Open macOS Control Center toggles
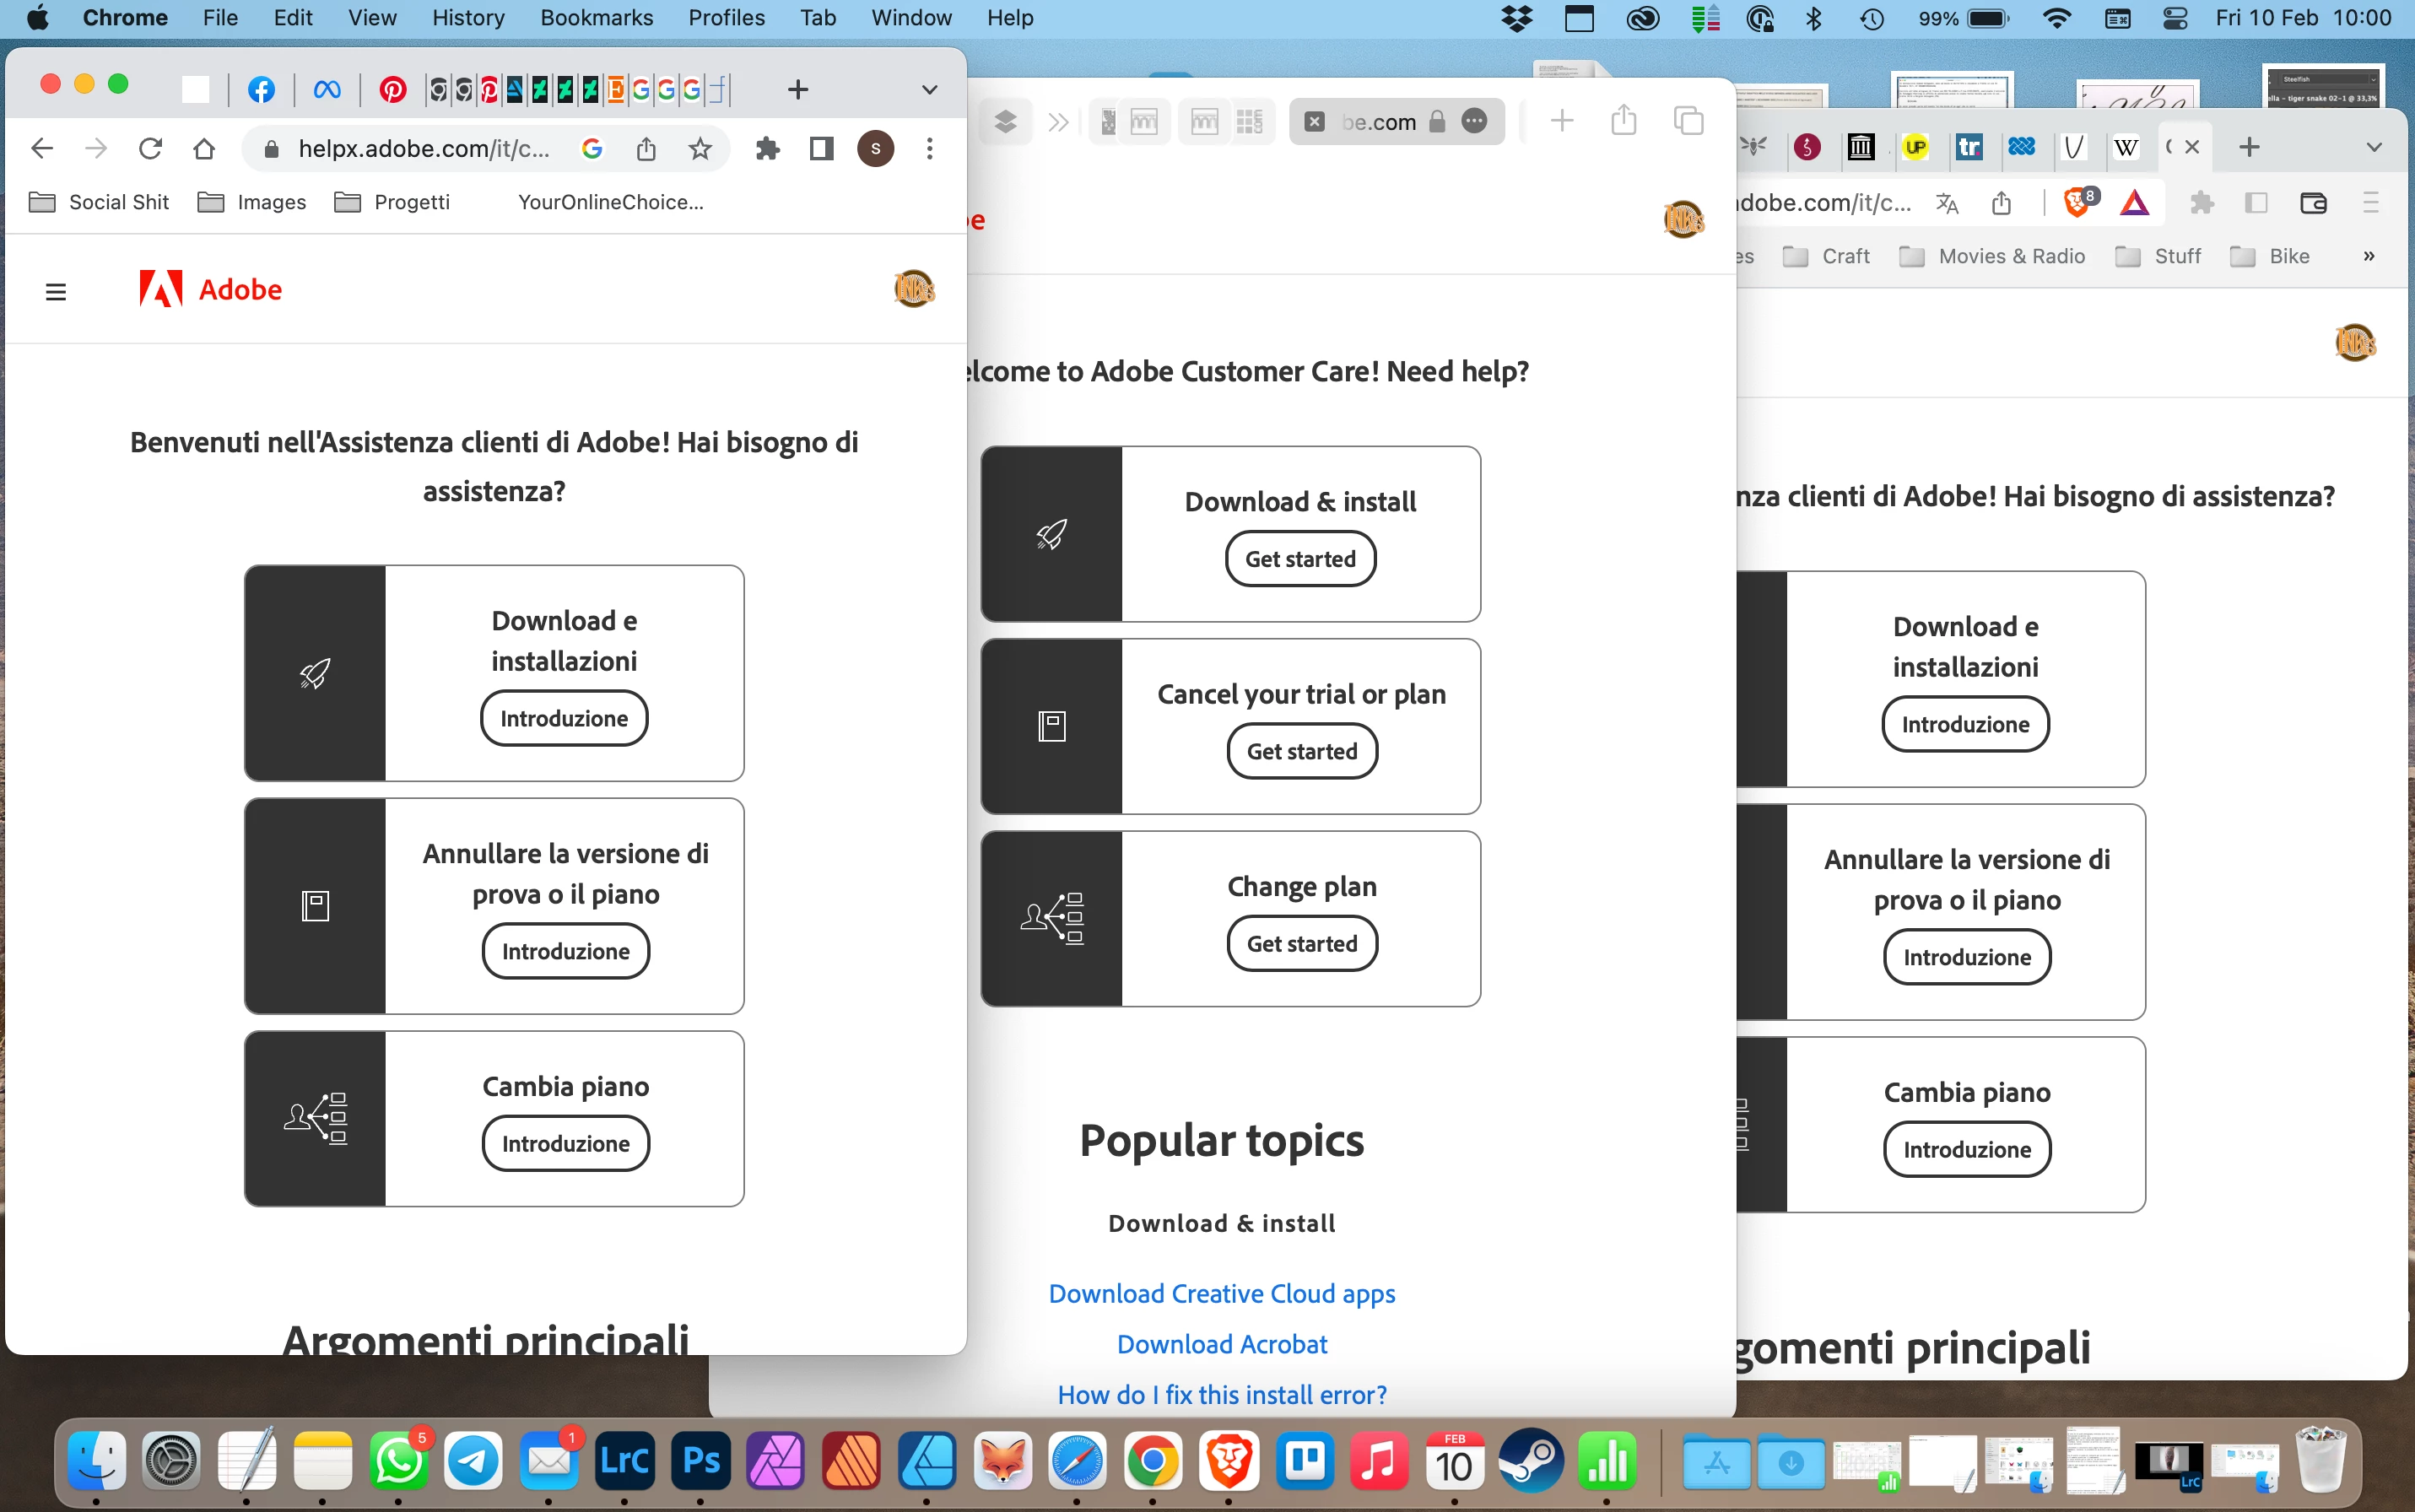 (x=2174, y=18)
